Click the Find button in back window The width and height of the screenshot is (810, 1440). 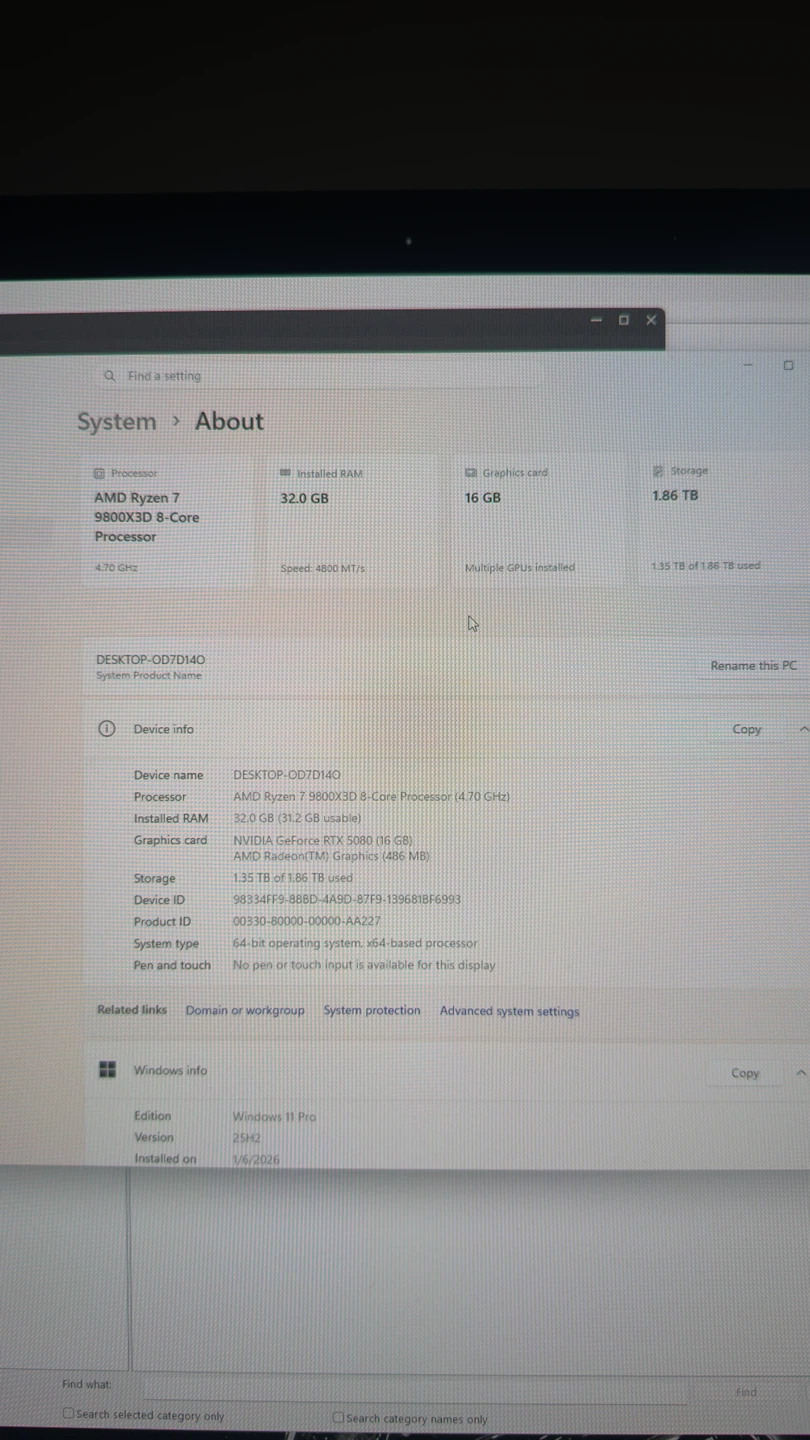coord(746,1391)
